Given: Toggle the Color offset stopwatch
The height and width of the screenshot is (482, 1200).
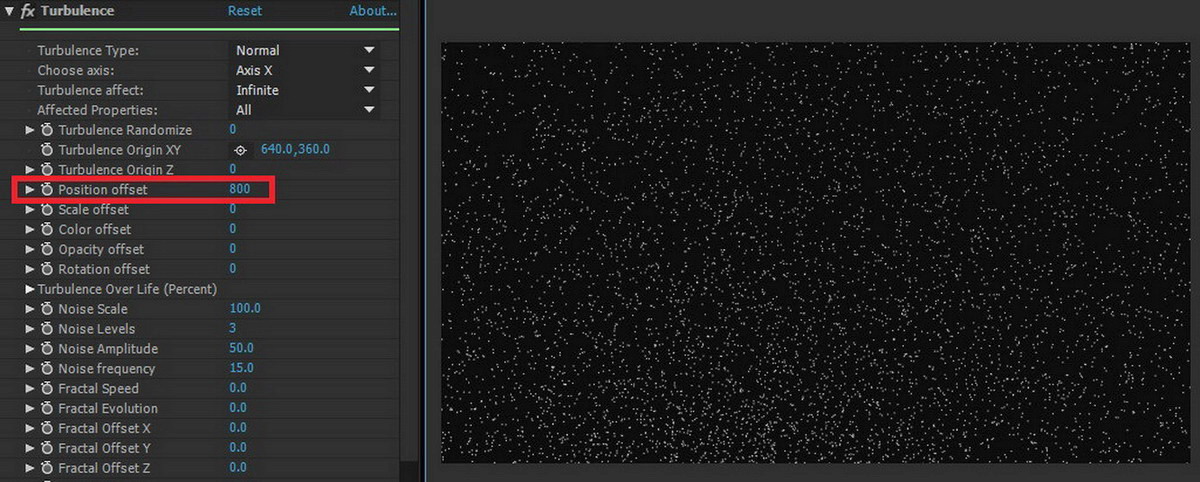Looking at the screenshot, I should point(47,229).
